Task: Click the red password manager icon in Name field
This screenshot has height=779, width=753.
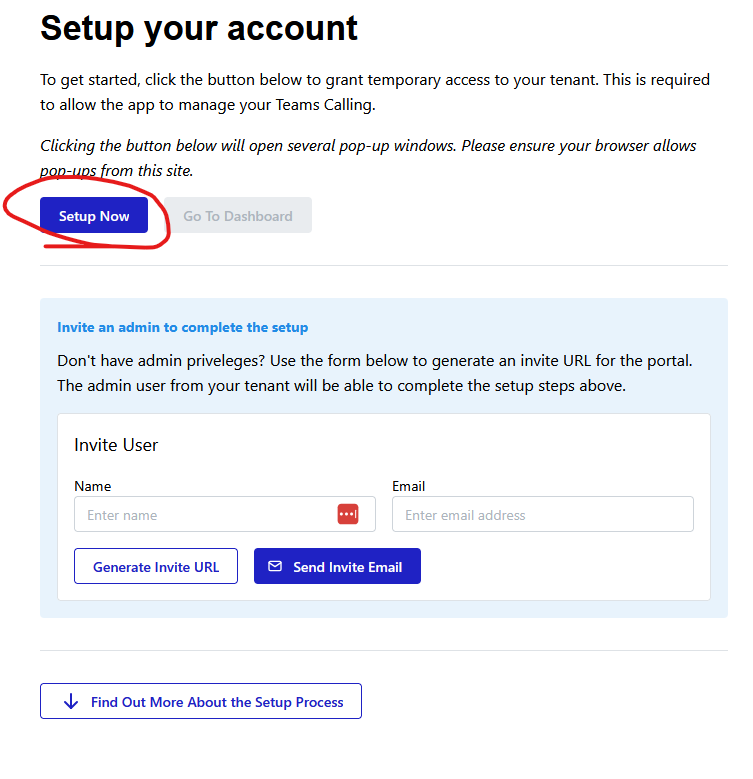Action: pos(348,514)
